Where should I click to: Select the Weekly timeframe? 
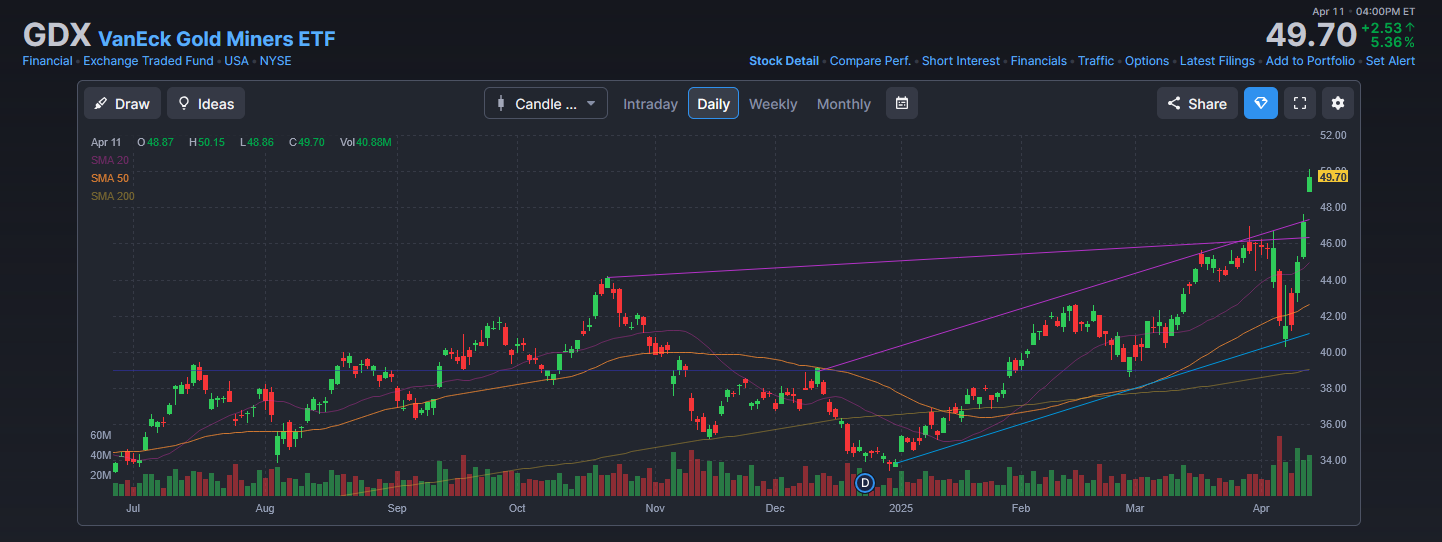click(773, 104)
